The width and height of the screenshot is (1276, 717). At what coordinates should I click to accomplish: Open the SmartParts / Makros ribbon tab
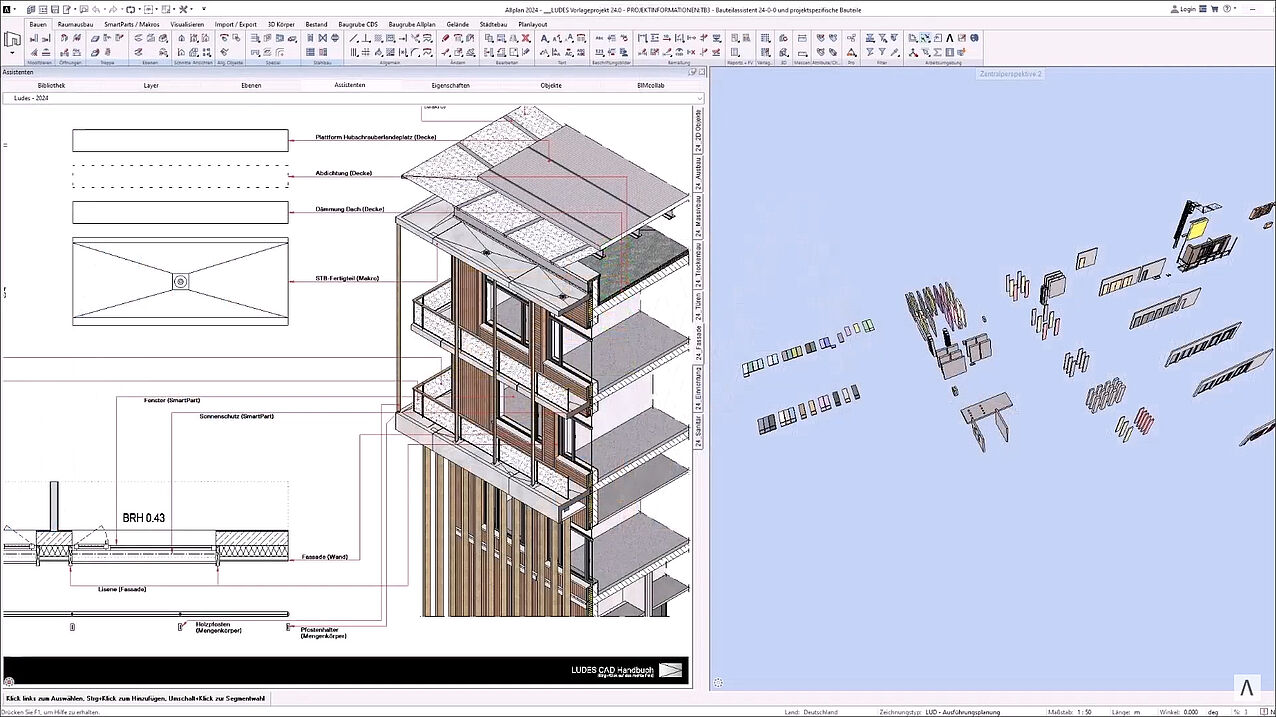tap(132, 24)
